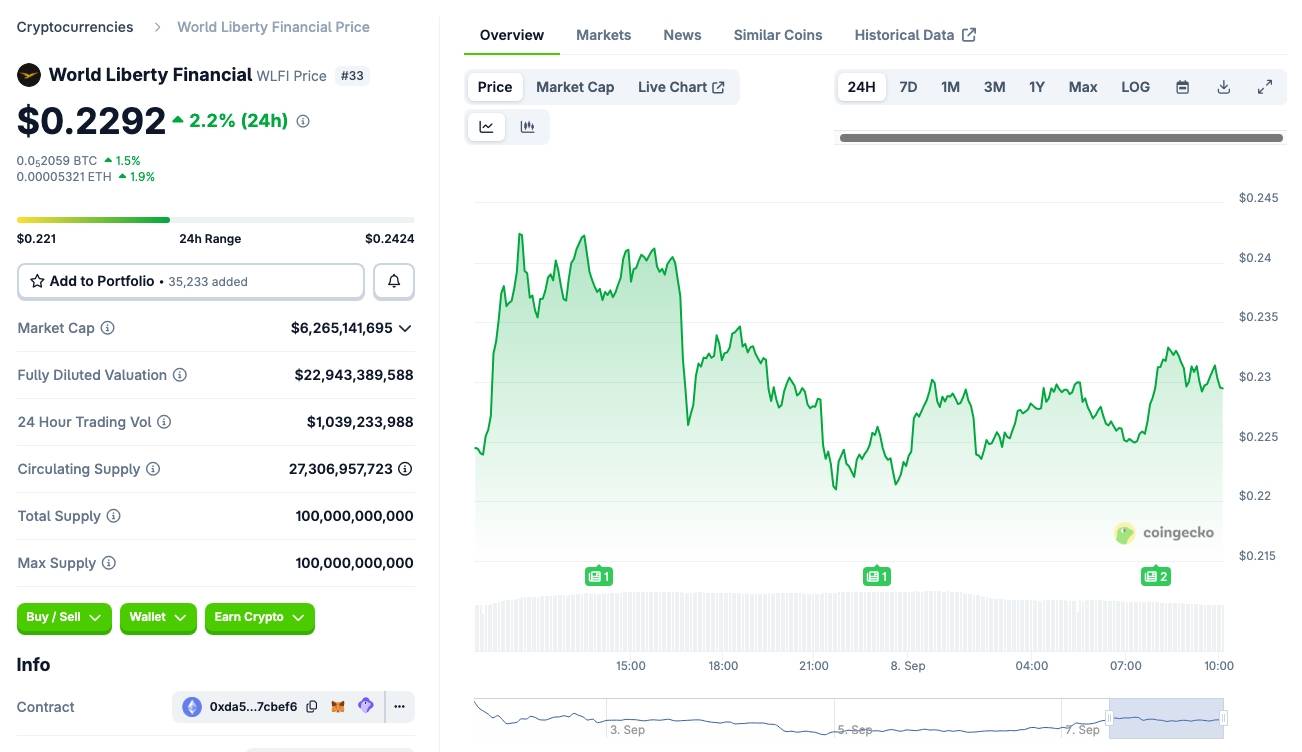Show 24 Hour Trading Vol info icon
The height and width of the screenshot is (752, 1302).
[164, 422]
